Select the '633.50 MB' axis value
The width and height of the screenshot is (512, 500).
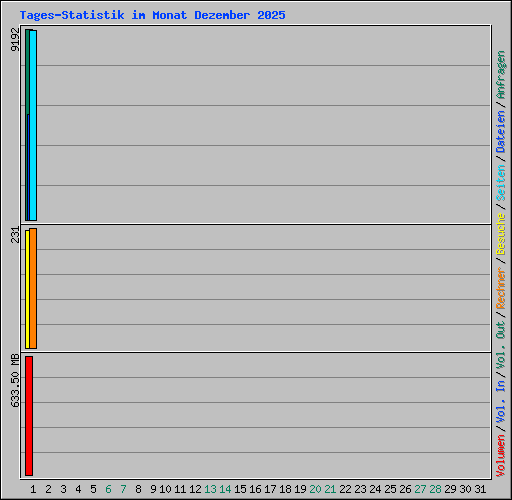pyautogui.click(x=15, y=380)
